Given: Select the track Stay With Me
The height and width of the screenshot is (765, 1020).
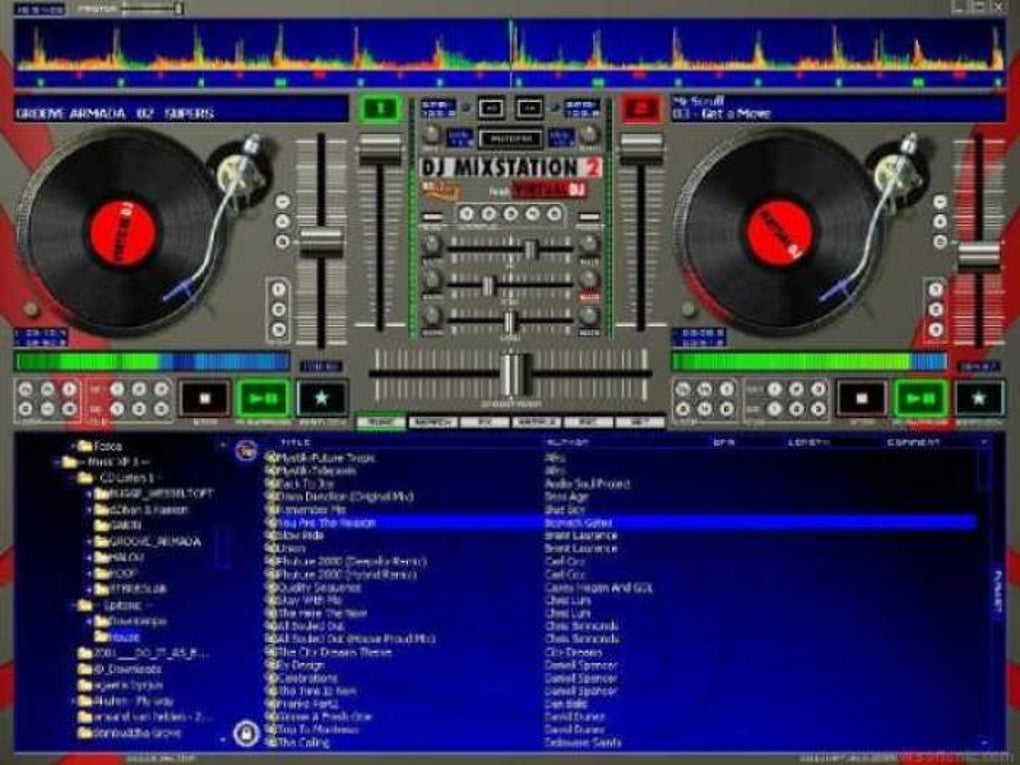Looking at the screenshot, I should 309,600.
